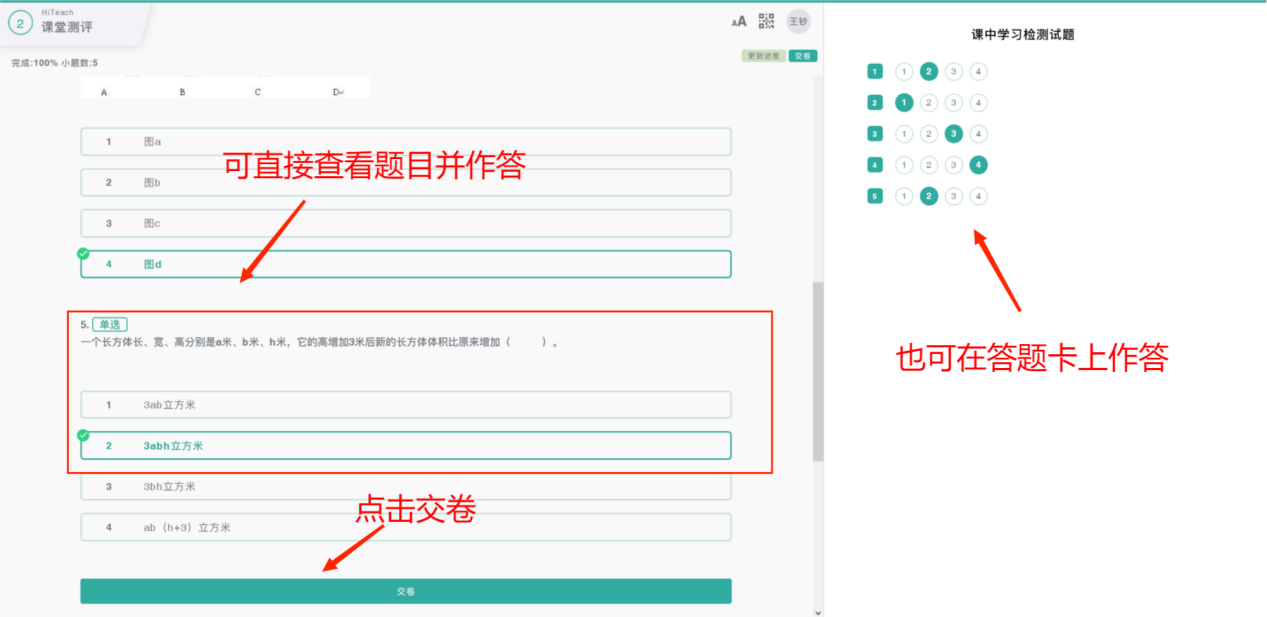
Task: Click the circled 2 HiTeach logo icon
Action: point(20,22)
